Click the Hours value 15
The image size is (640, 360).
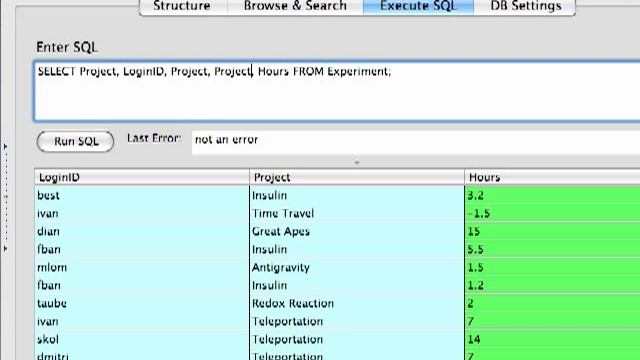552,231
